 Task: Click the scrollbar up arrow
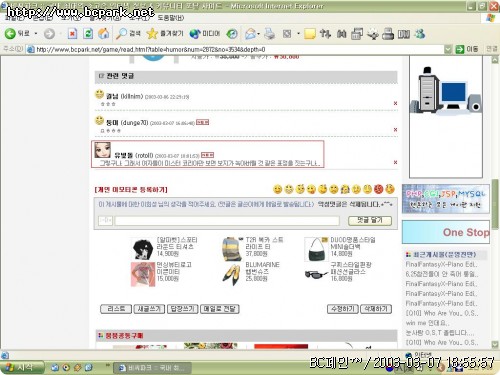(495, 60)
